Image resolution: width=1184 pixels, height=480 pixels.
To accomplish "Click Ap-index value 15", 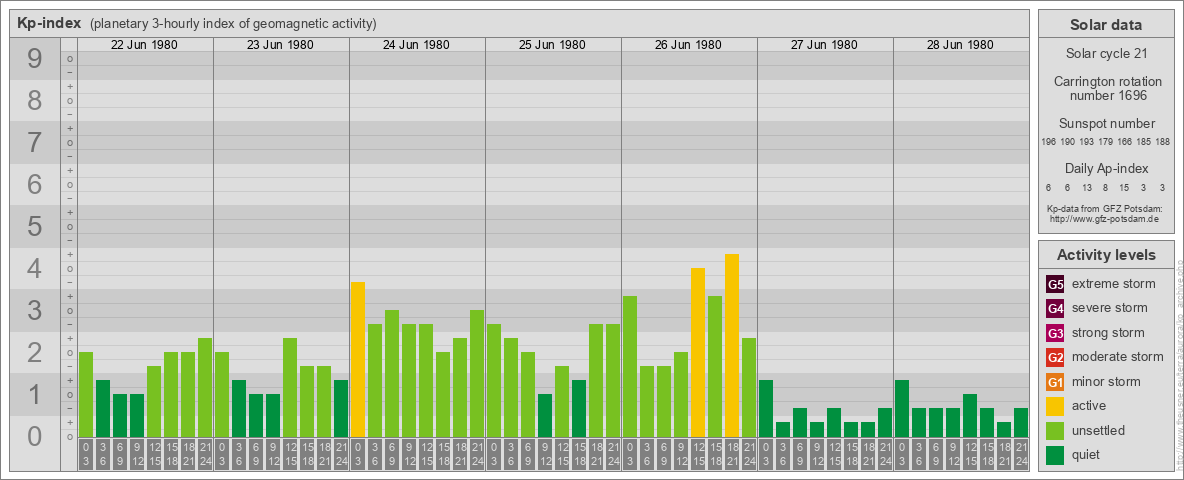I will (x=1124, y=187).
